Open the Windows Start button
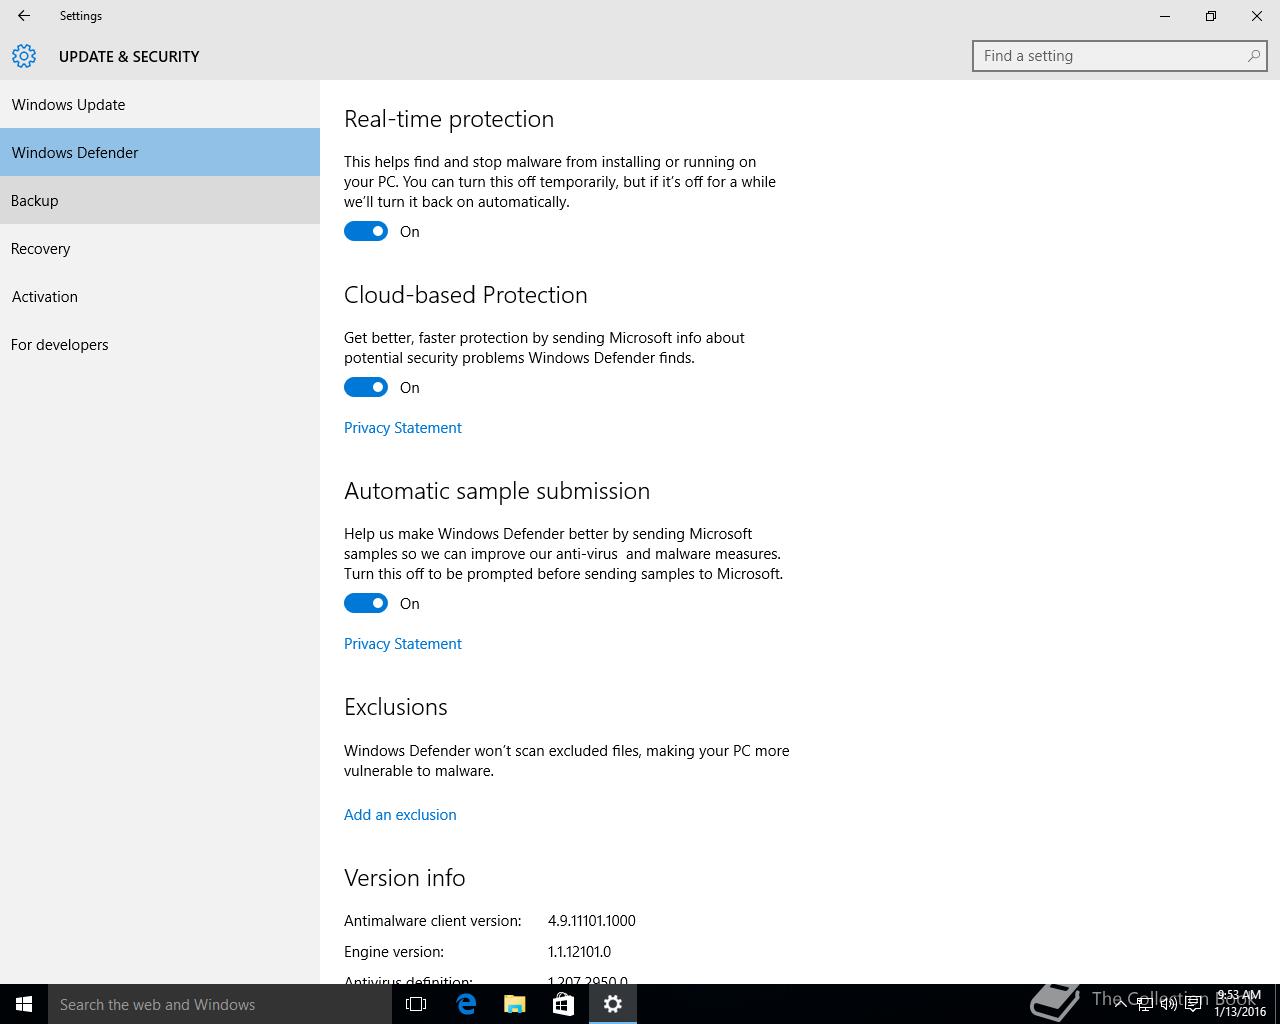This screenshot has width=1280, height=1024. tap(24, 1004)
